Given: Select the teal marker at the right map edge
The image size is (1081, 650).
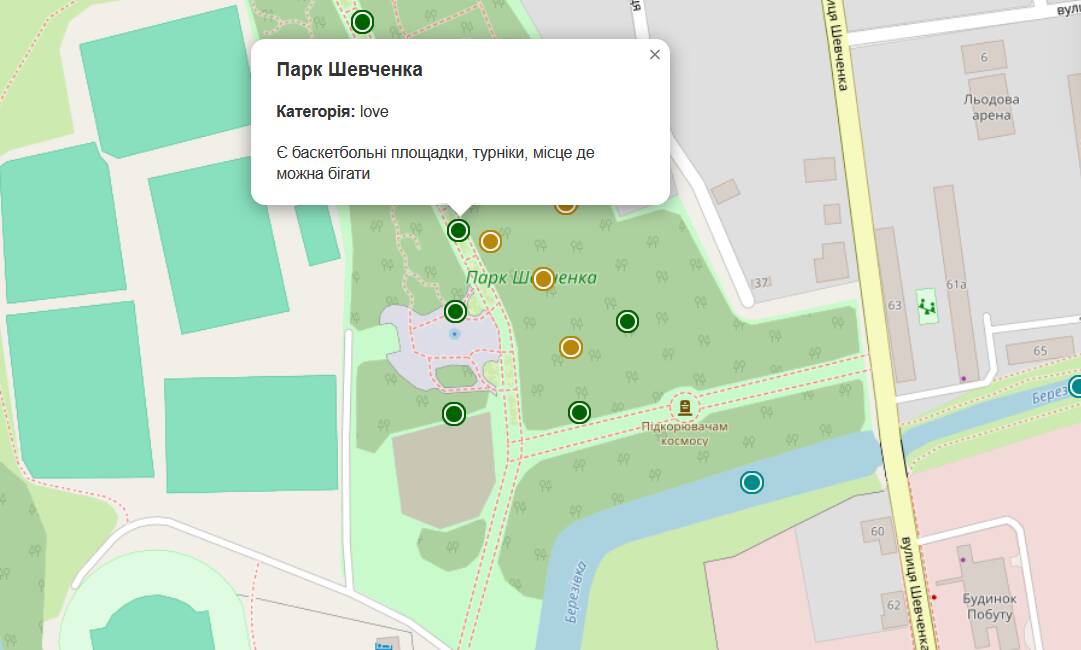Looking at the screenshot, I should coord(1076,386).
